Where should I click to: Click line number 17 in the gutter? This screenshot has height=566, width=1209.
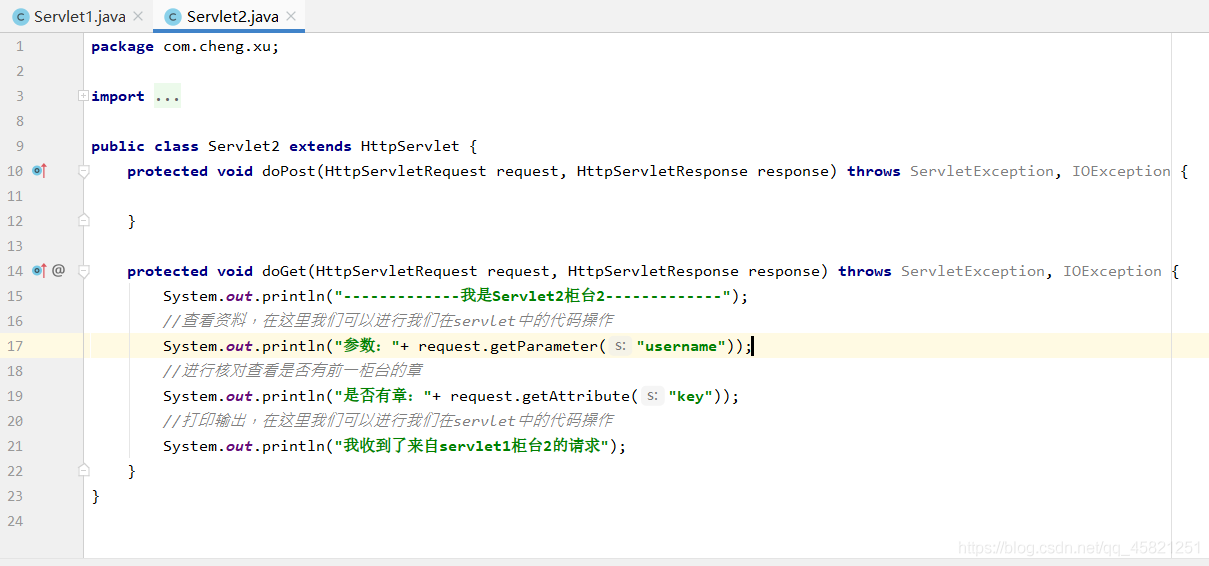[16, 346]
